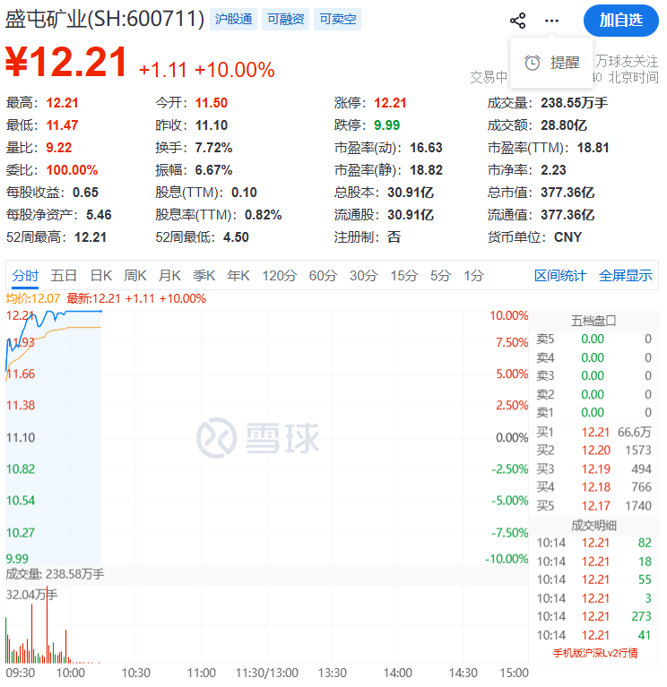This screenshot has height=687, width=667.
Task: Click the 沪股通 tag
Action: point(235,19)
